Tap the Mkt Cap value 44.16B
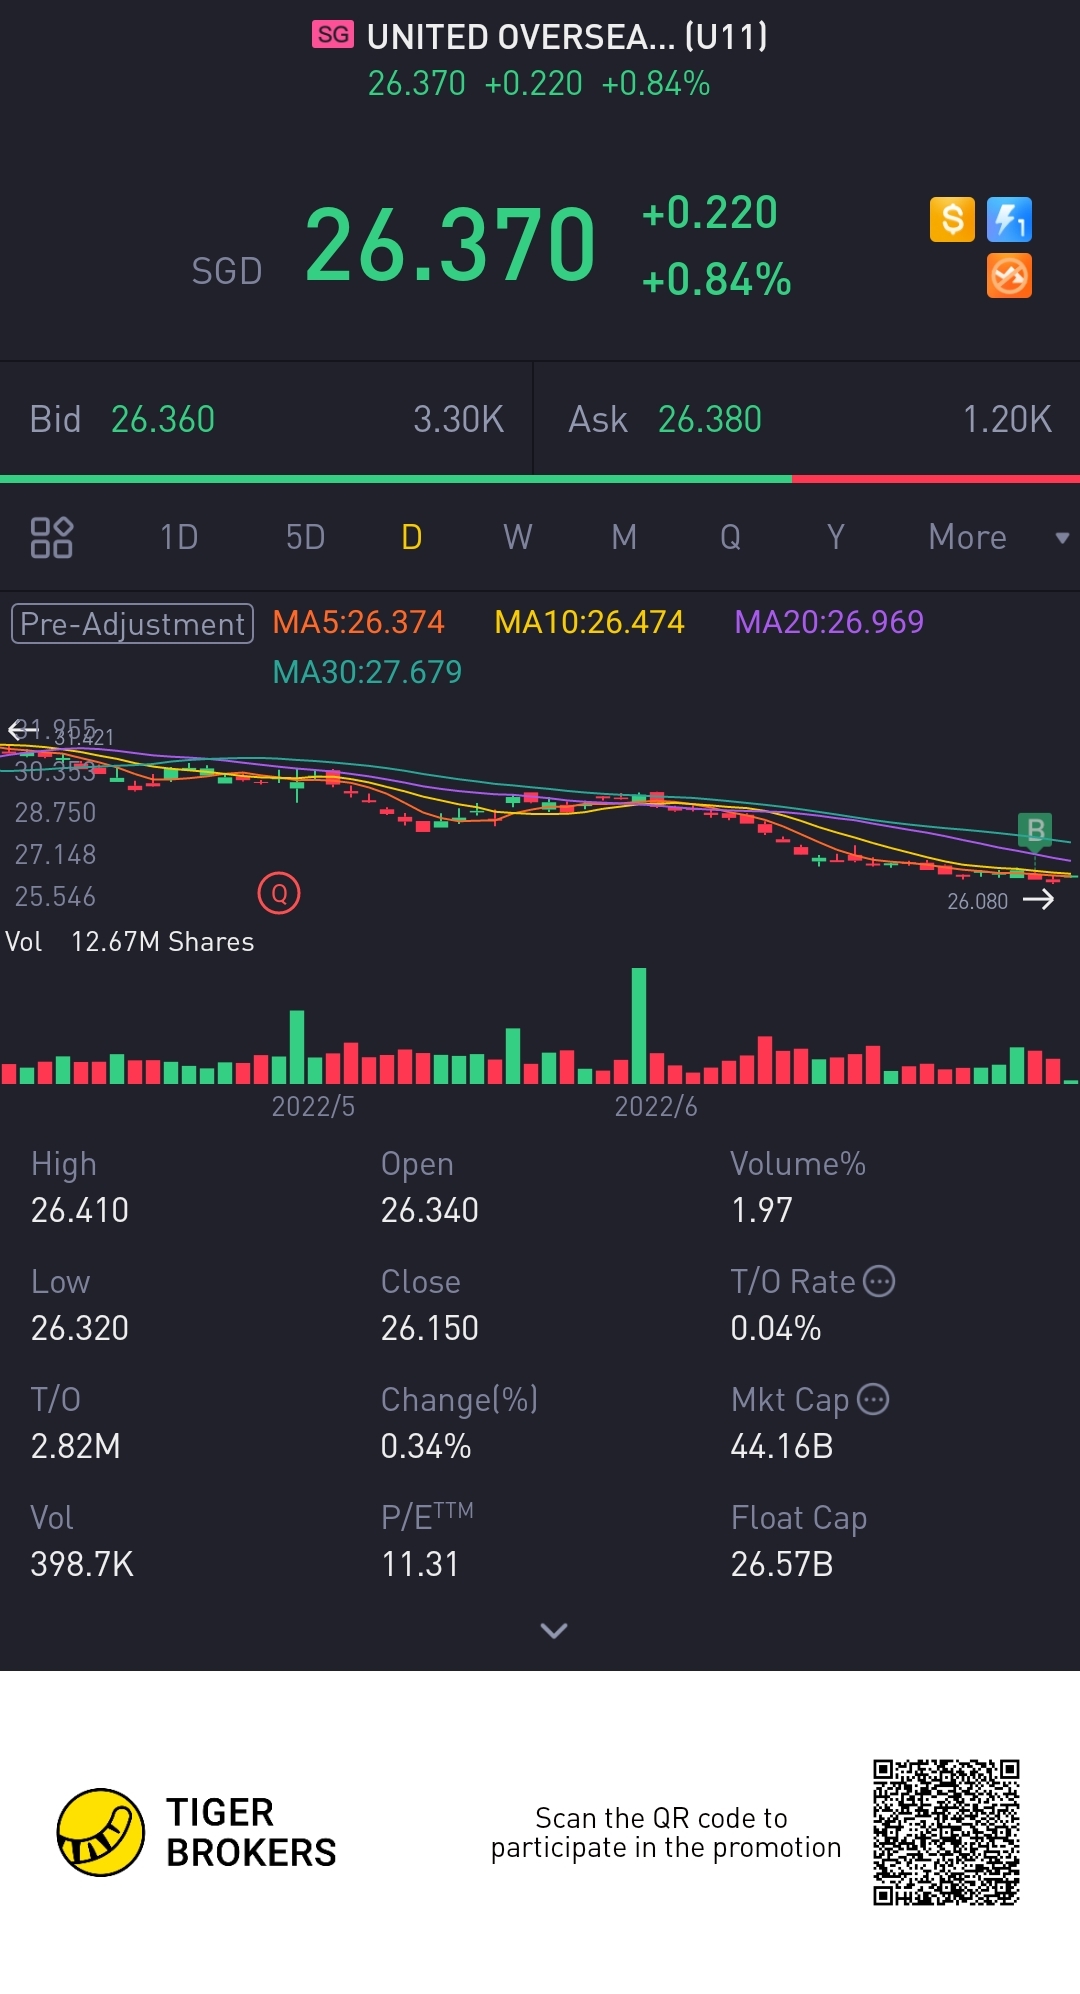The width and height of the screenshot is (1080, 1994). (x=782, y=1446)
